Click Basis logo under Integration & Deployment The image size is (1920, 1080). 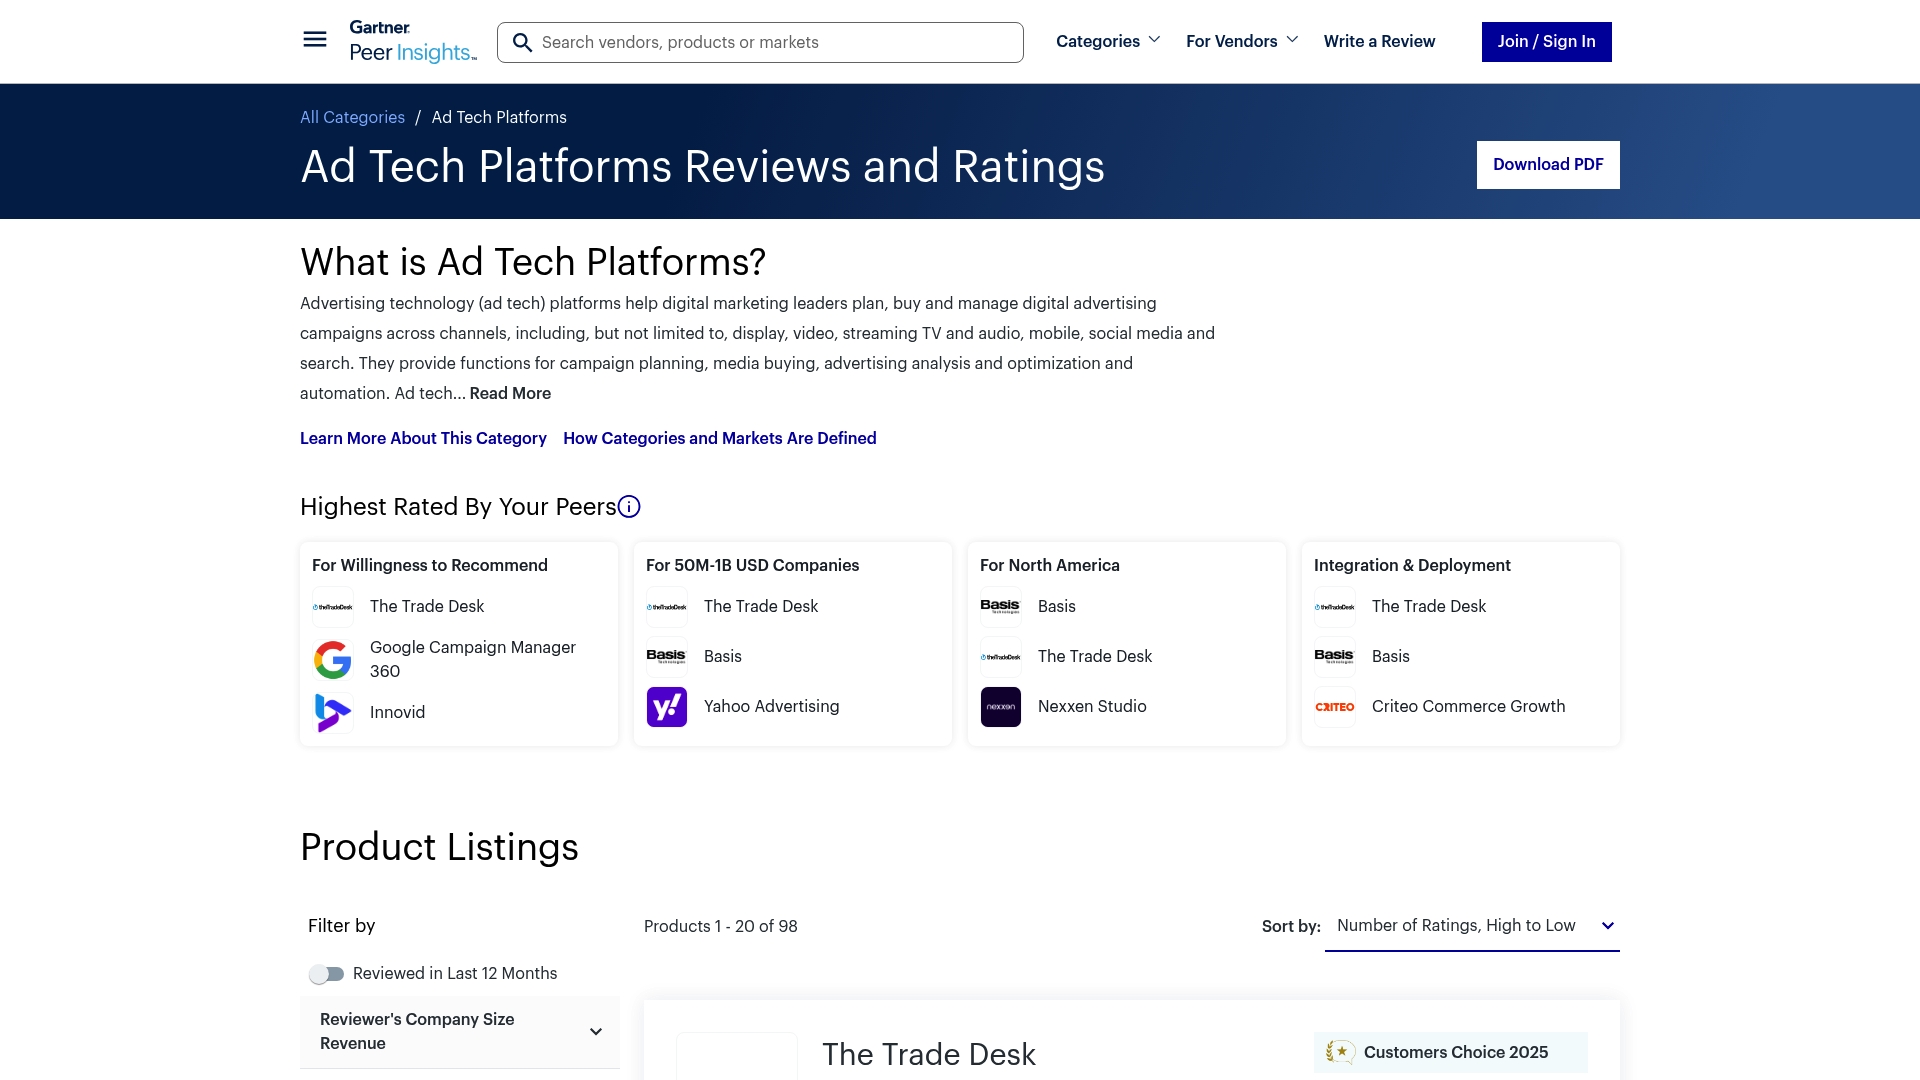coord(1335,657)
